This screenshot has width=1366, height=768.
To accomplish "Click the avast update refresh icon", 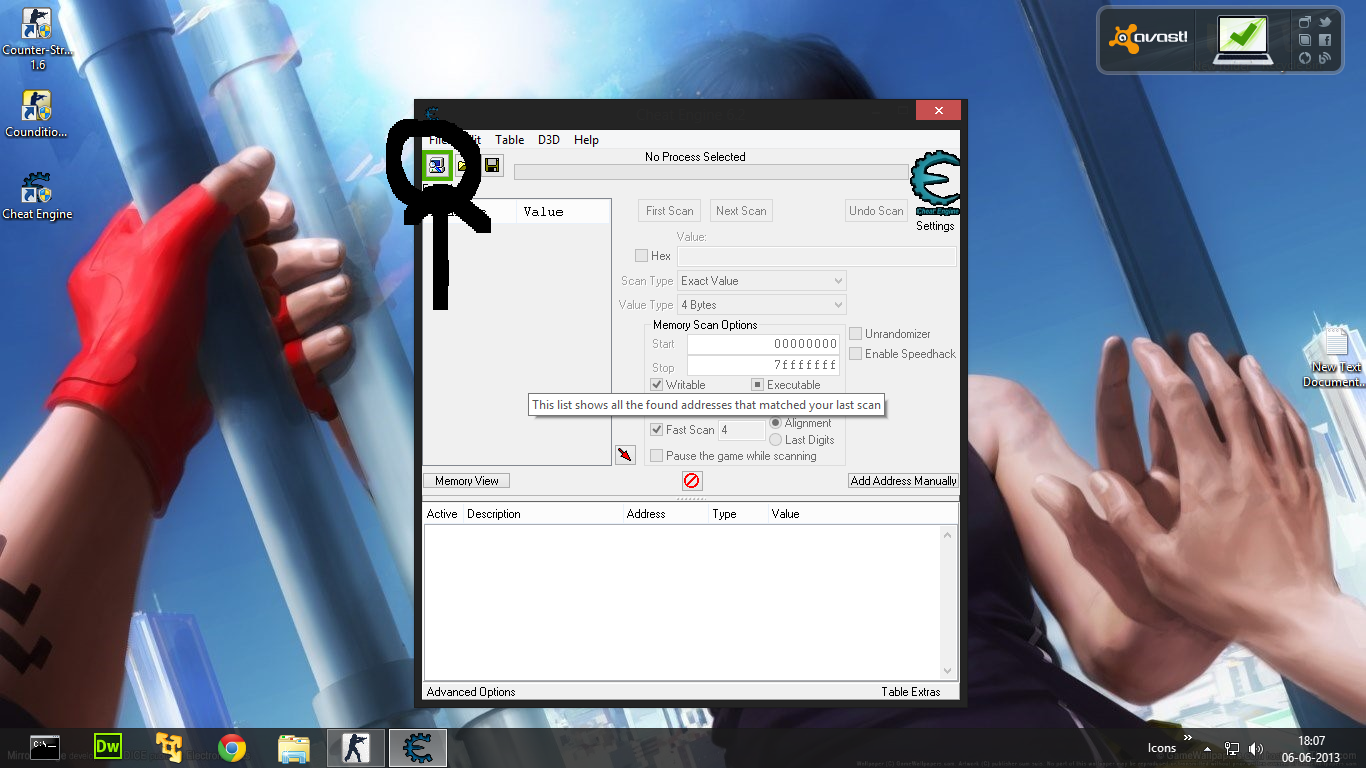I will click(x=1305, y=58).
